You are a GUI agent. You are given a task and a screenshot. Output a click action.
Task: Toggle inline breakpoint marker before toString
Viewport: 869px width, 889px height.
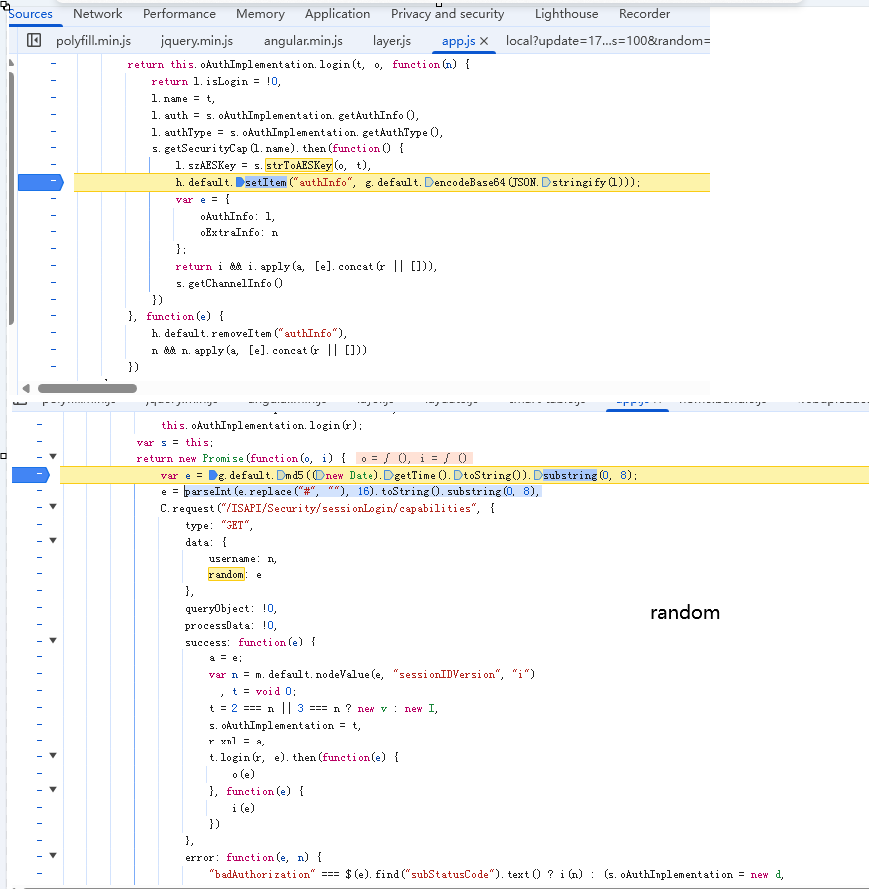tap(458, 475)
